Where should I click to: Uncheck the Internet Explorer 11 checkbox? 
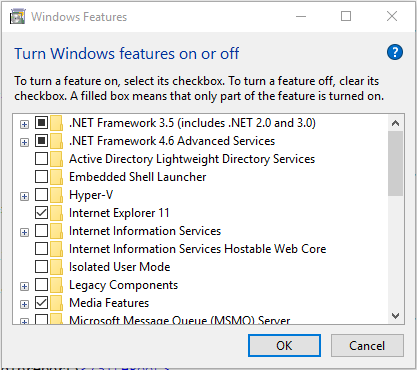[x=41, y=213]
